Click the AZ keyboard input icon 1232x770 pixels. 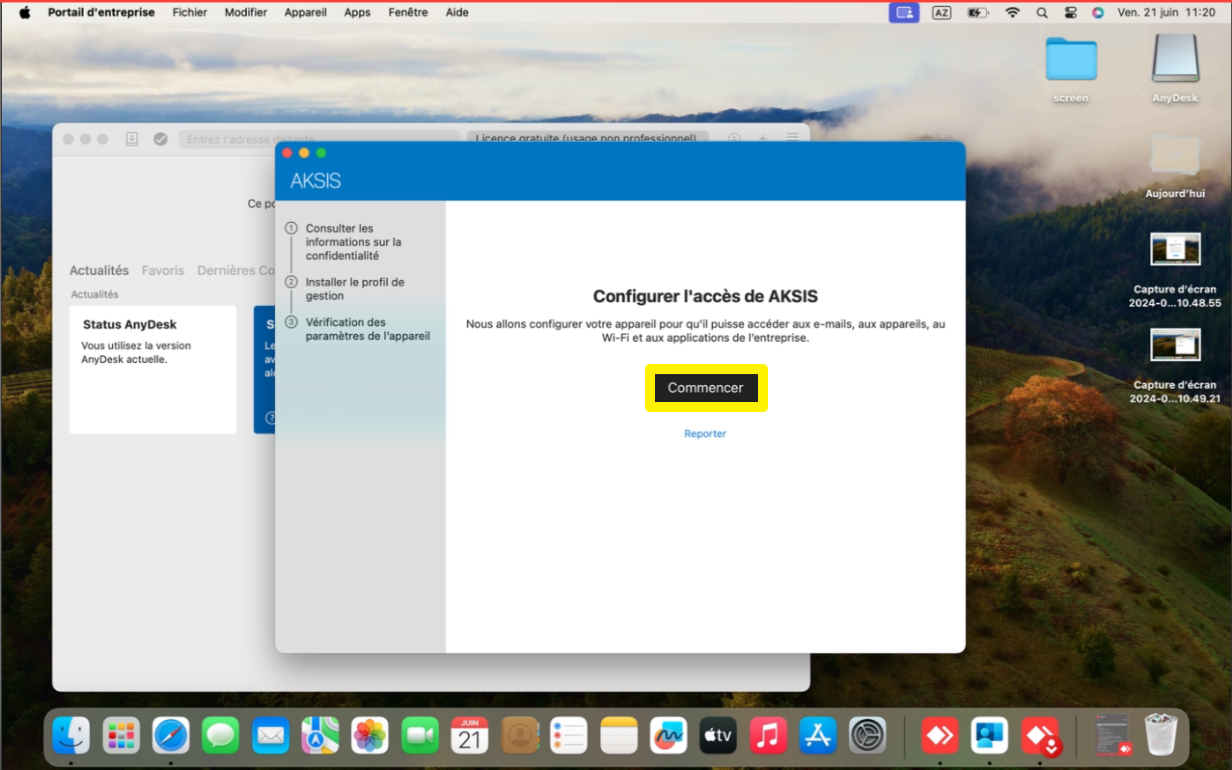pos(941,12)
